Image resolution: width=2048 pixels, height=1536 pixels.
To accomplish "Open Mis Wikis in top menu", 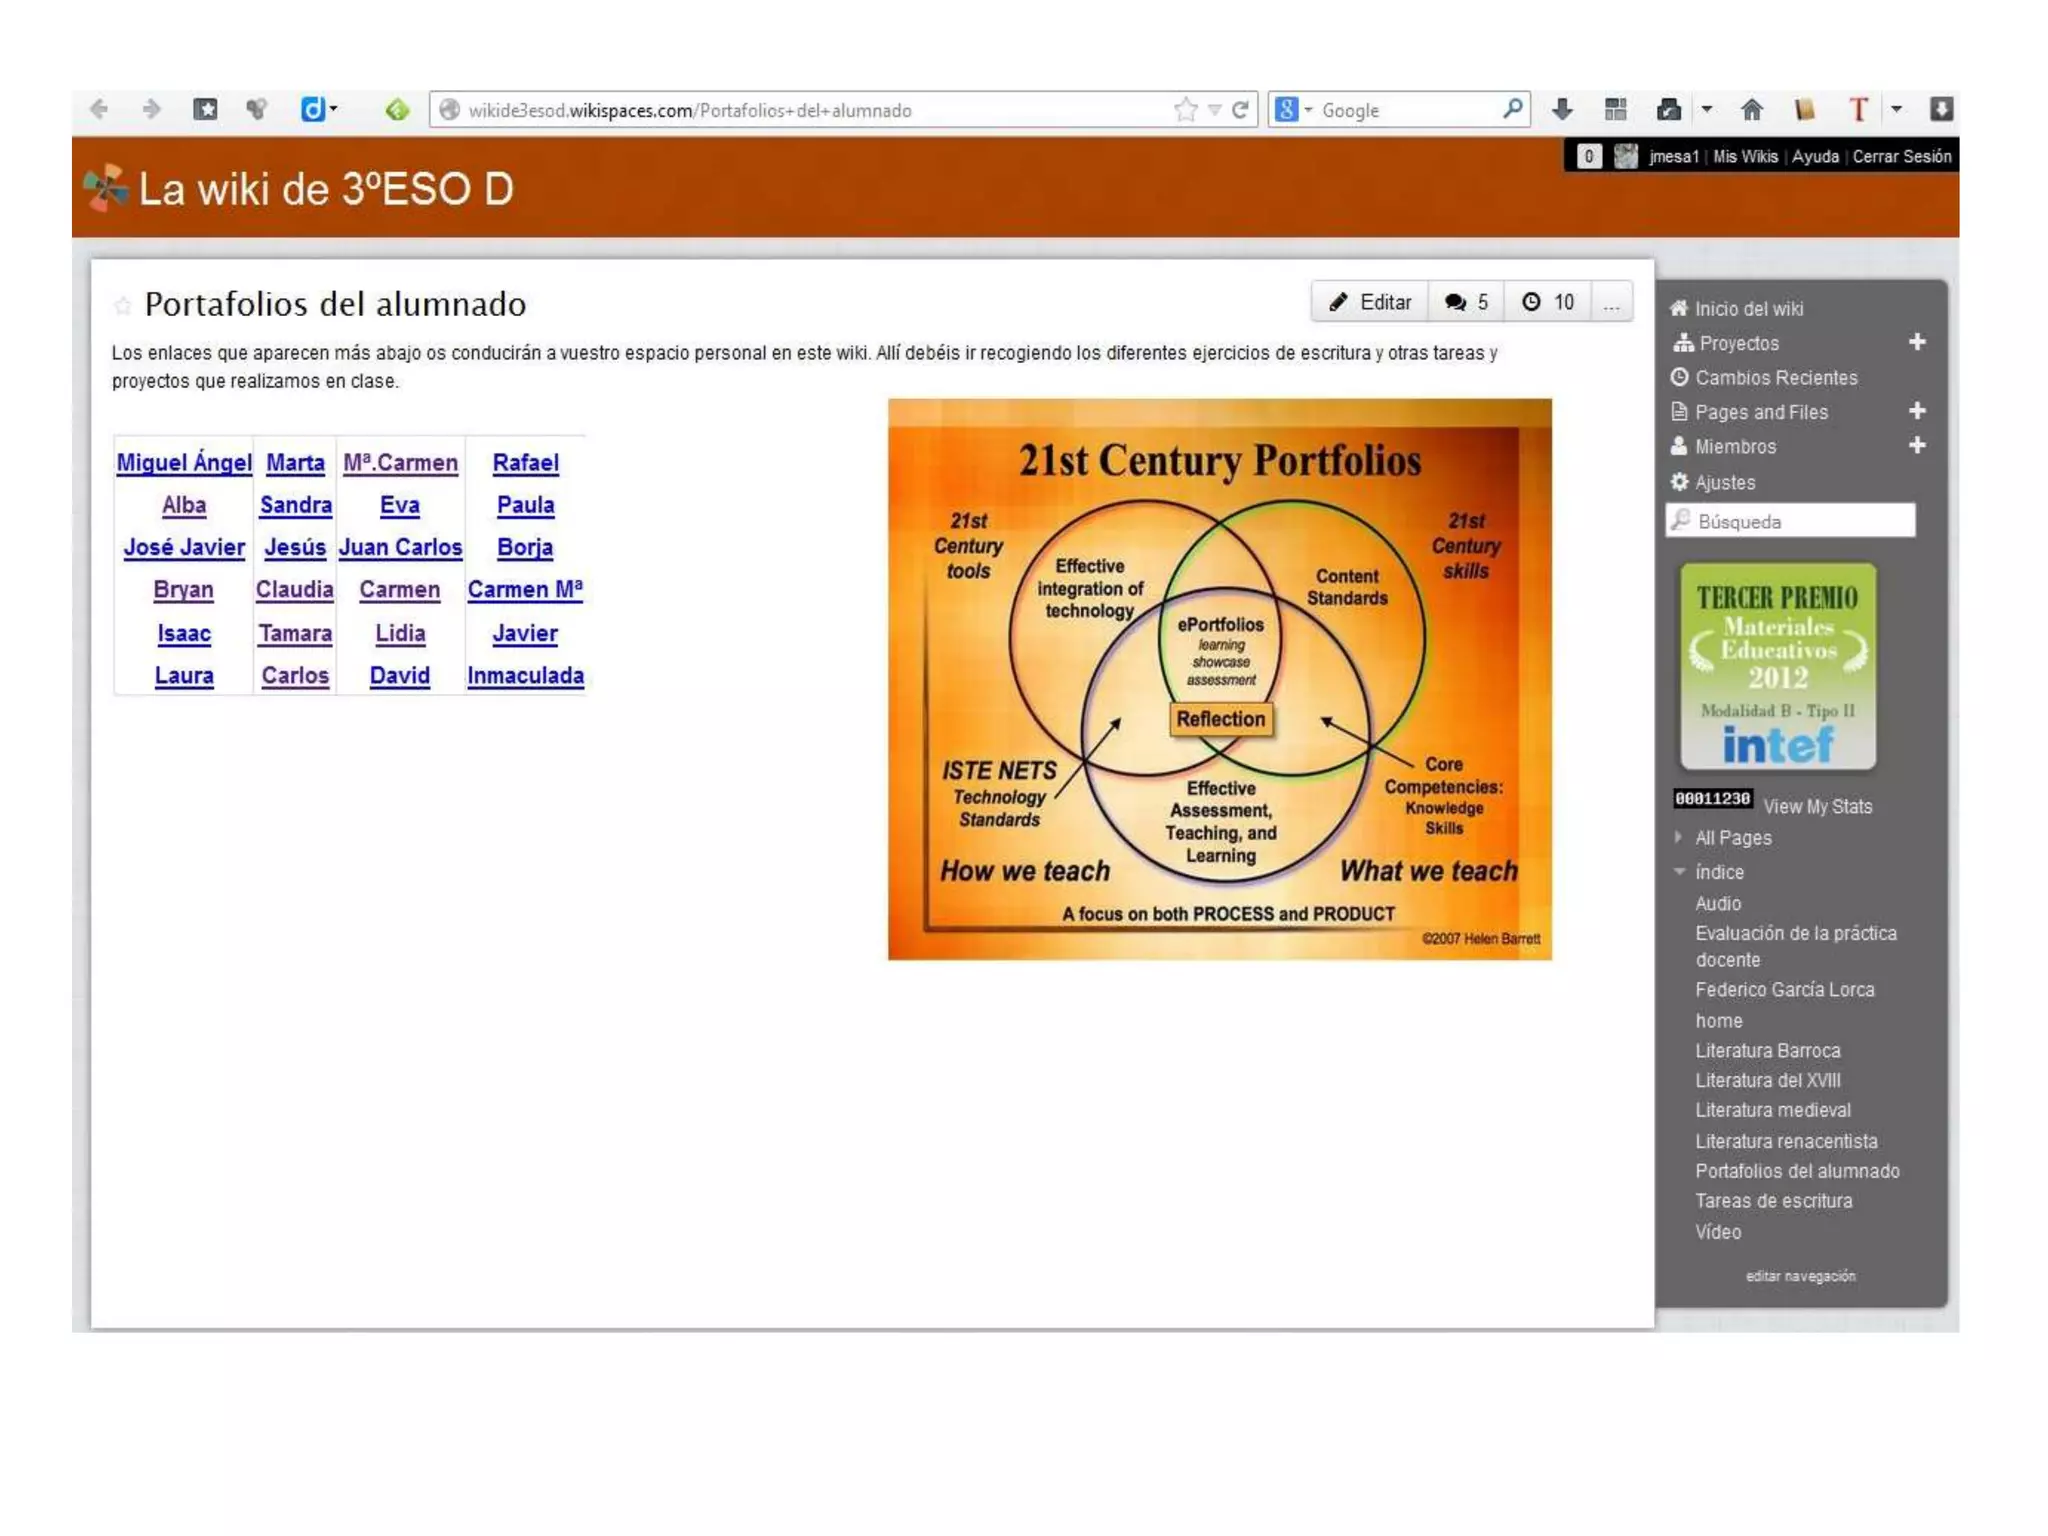I will (1745, 156).
